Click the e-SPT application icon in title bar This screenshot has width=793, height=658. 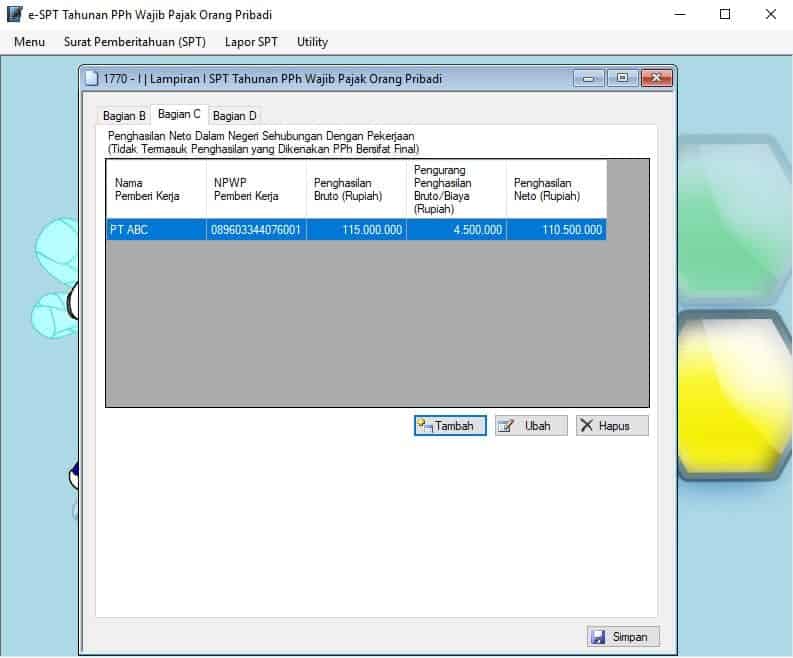[x=14, y=15]
